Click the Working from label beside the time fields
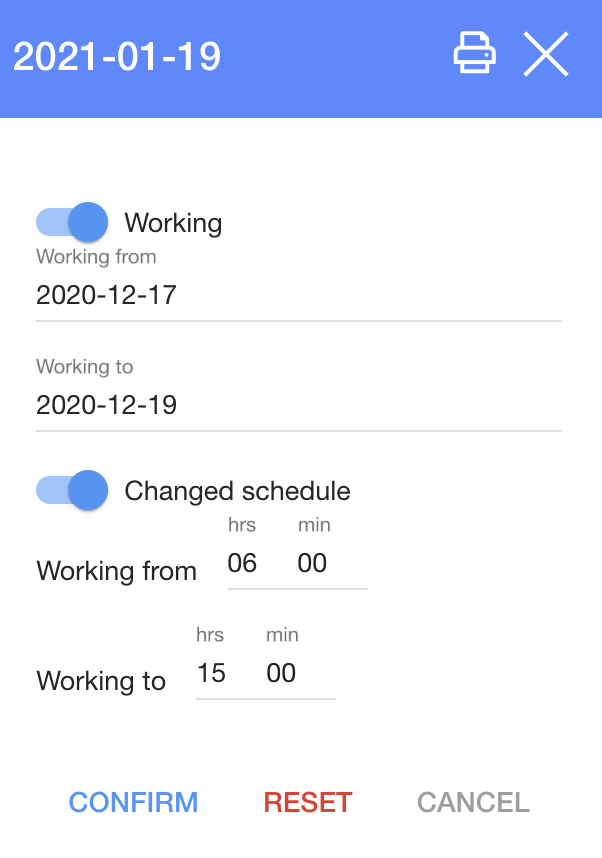The width and height of the screenshot is (602, 858). click(x=116, y=572)
